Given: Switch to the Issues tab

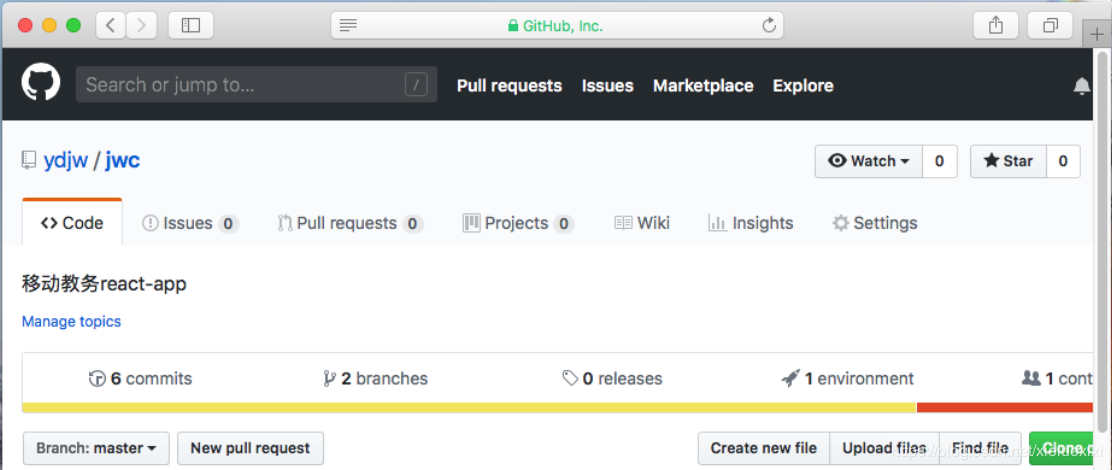Looking at the screenshot, I should [188, 223].
